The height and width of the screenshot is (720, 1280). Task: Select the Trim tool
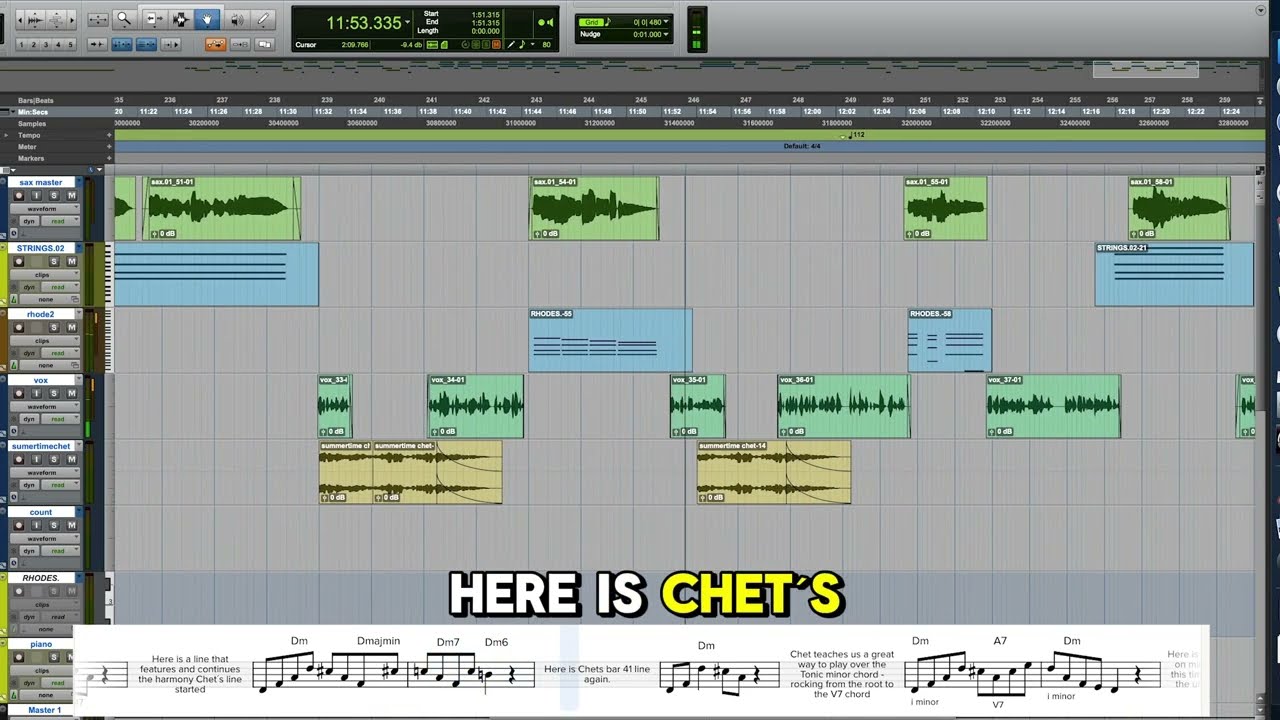(153, 19)
